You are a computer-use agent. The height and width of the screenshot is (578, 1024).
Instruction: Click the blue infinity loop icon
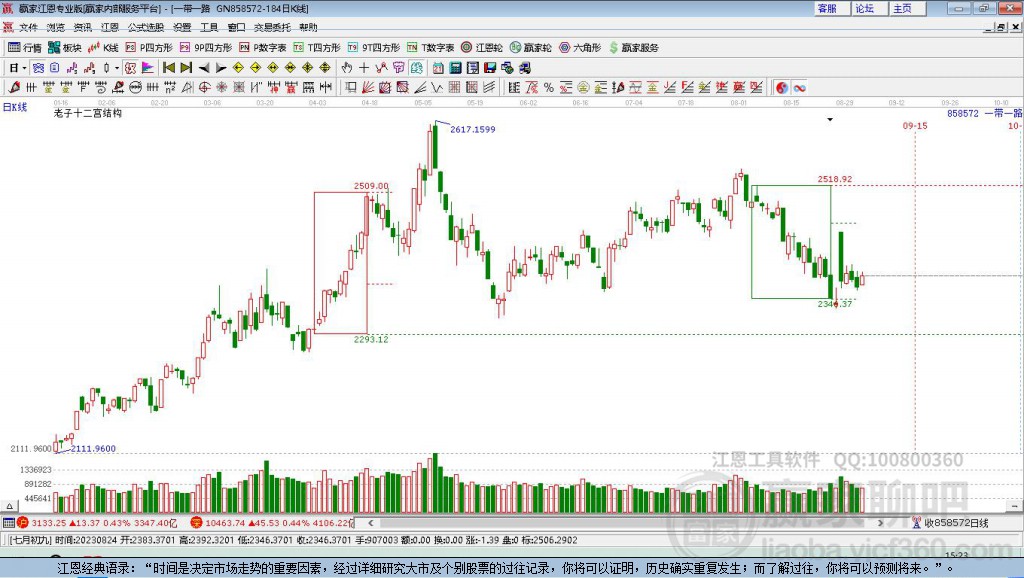pyautogui.click(x=799, y=88)
